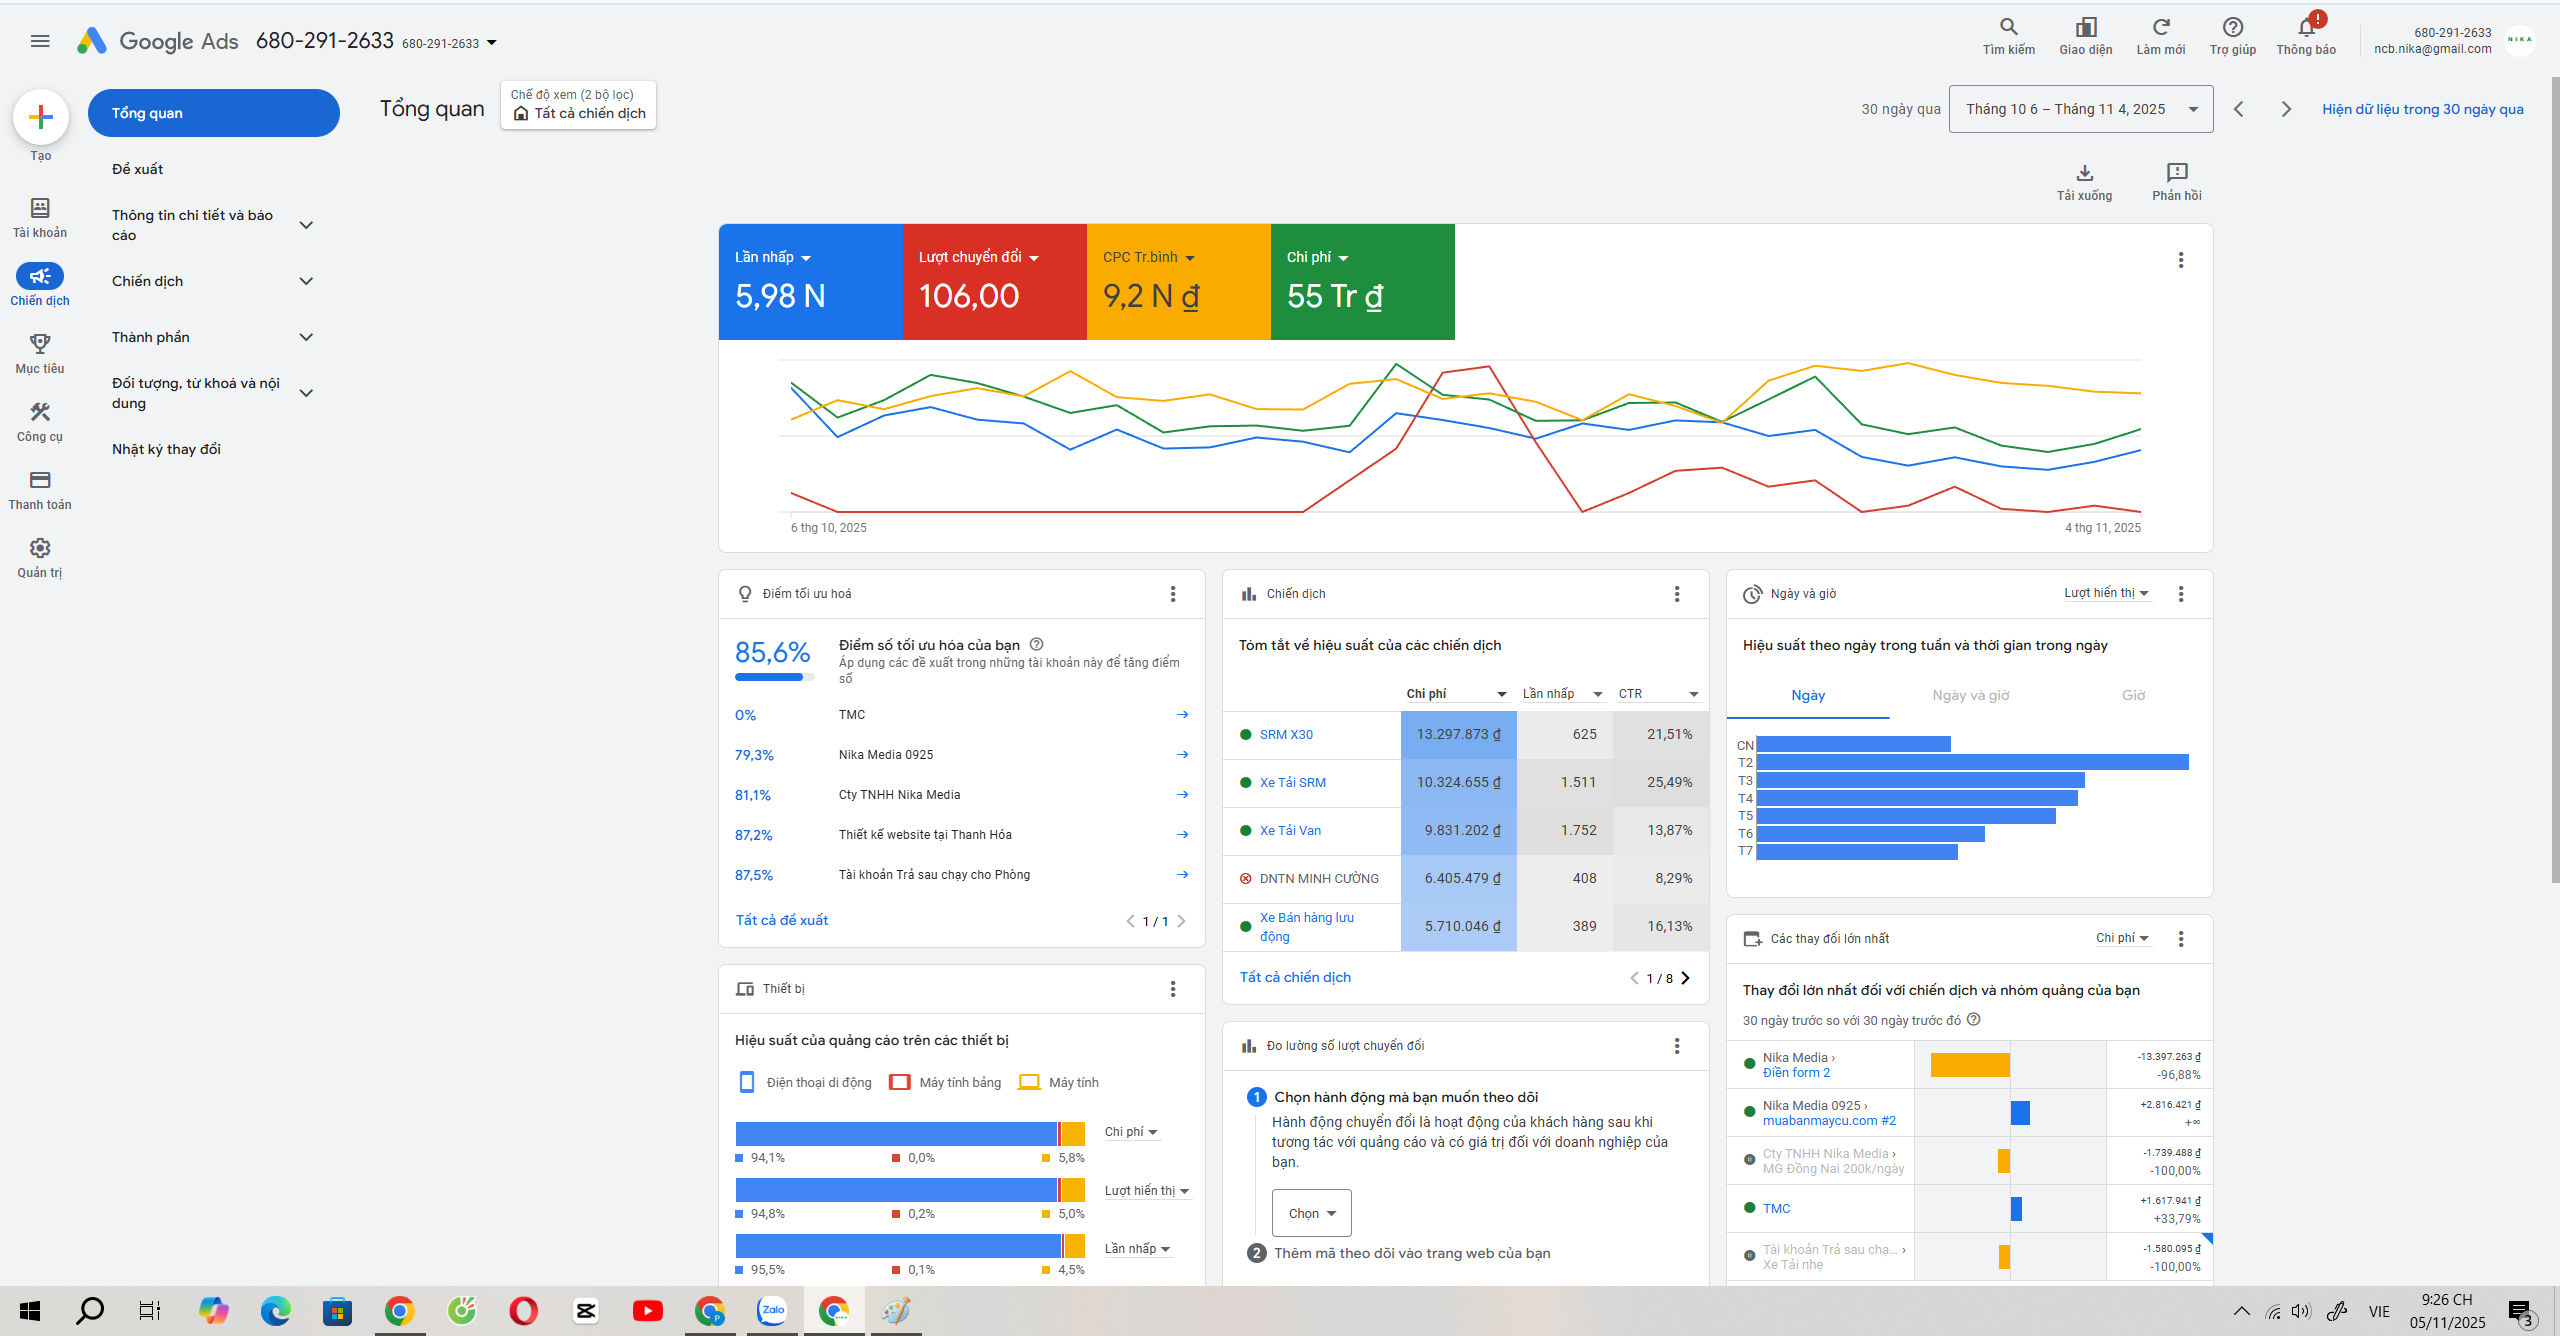Open Tất cả chiến dịch link
The height and width of the screenshot is (1336, 2560).
(1294, 977)
